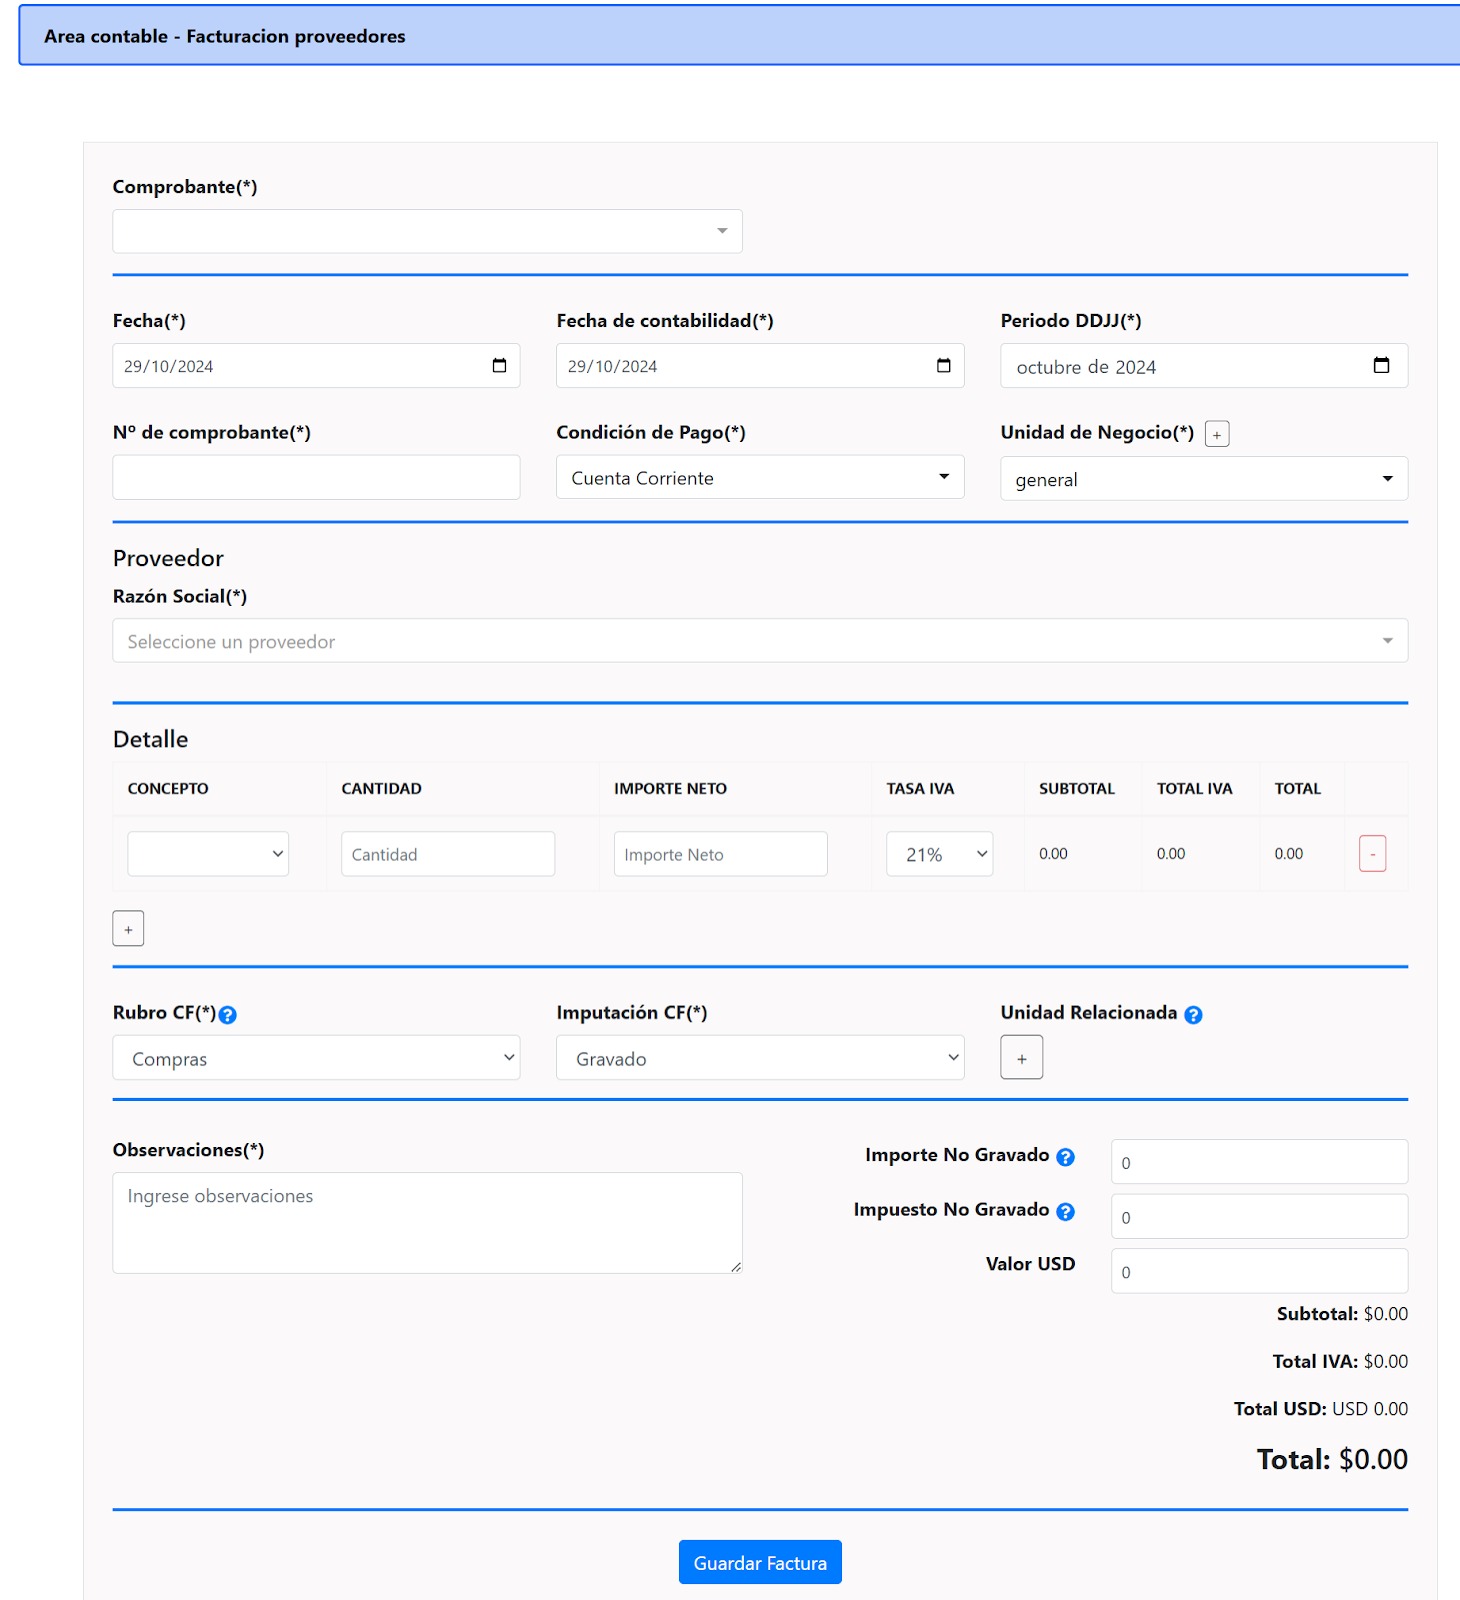Open the Condición de Pago dropdown
Viewport: 1460px width, 1600px height.
pyautogui.click(x=760, y=477)
